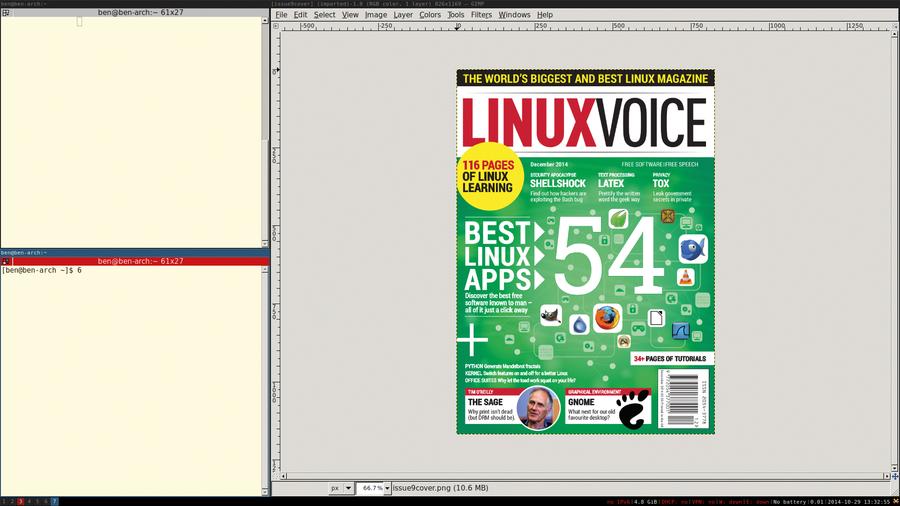The image size is (900, 506).
Task: Open the View menu
Action: point(350,15)
